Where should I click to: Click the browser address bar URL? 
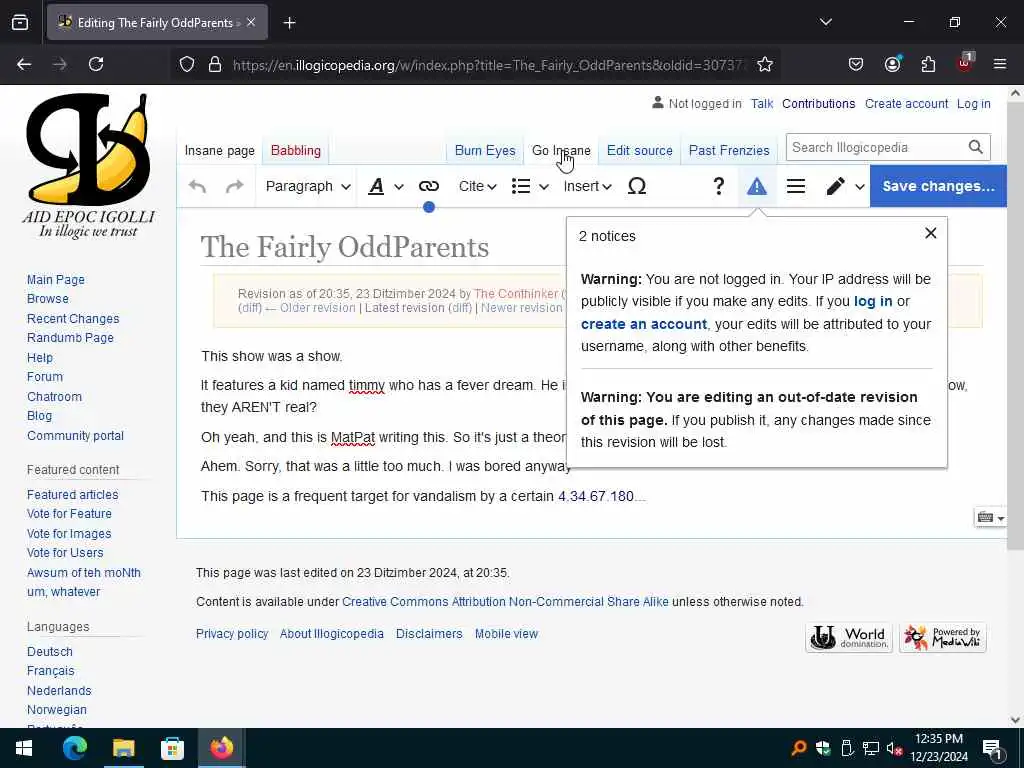click(x=487, y=65)
